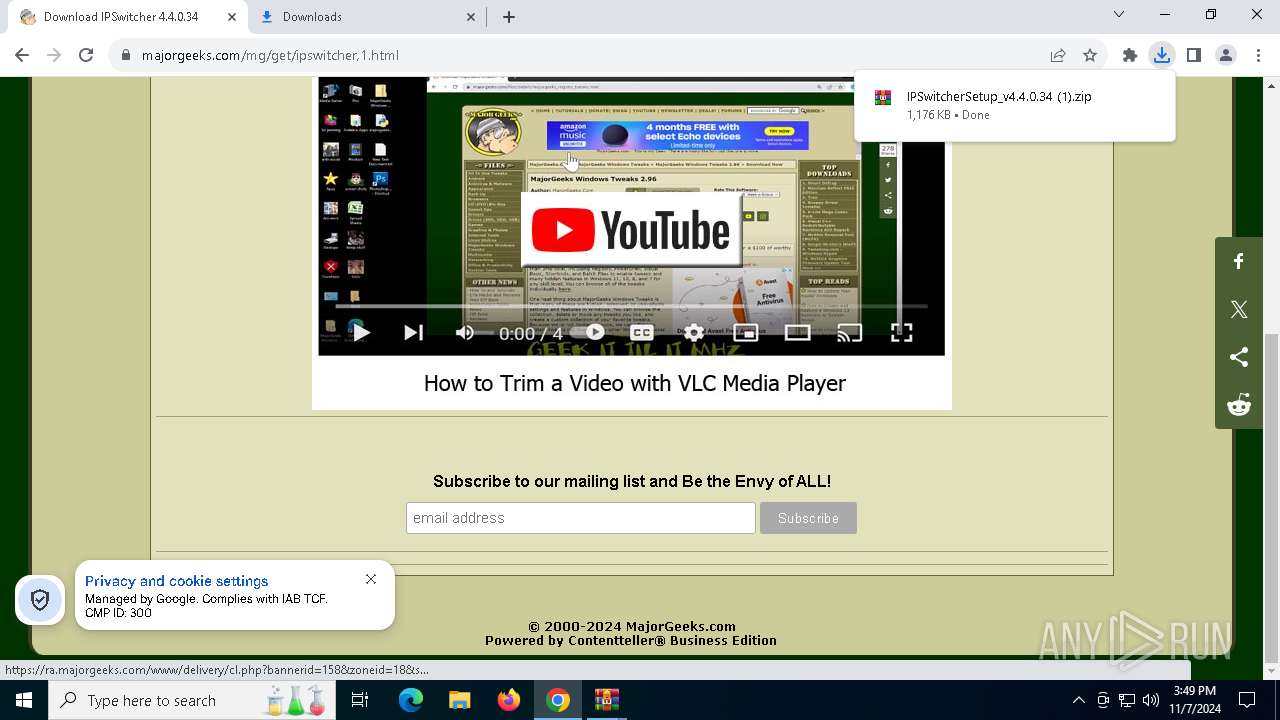
Task: Open the notification center
Action: point(1247,700)
